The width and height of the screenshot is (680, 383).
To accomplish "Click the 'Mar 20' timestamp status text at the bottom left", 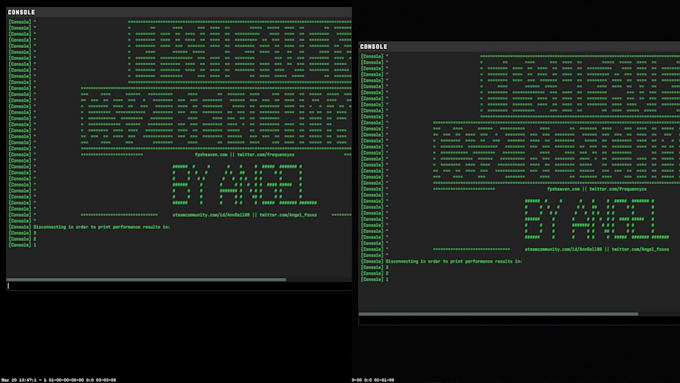I will pos(59,380).
